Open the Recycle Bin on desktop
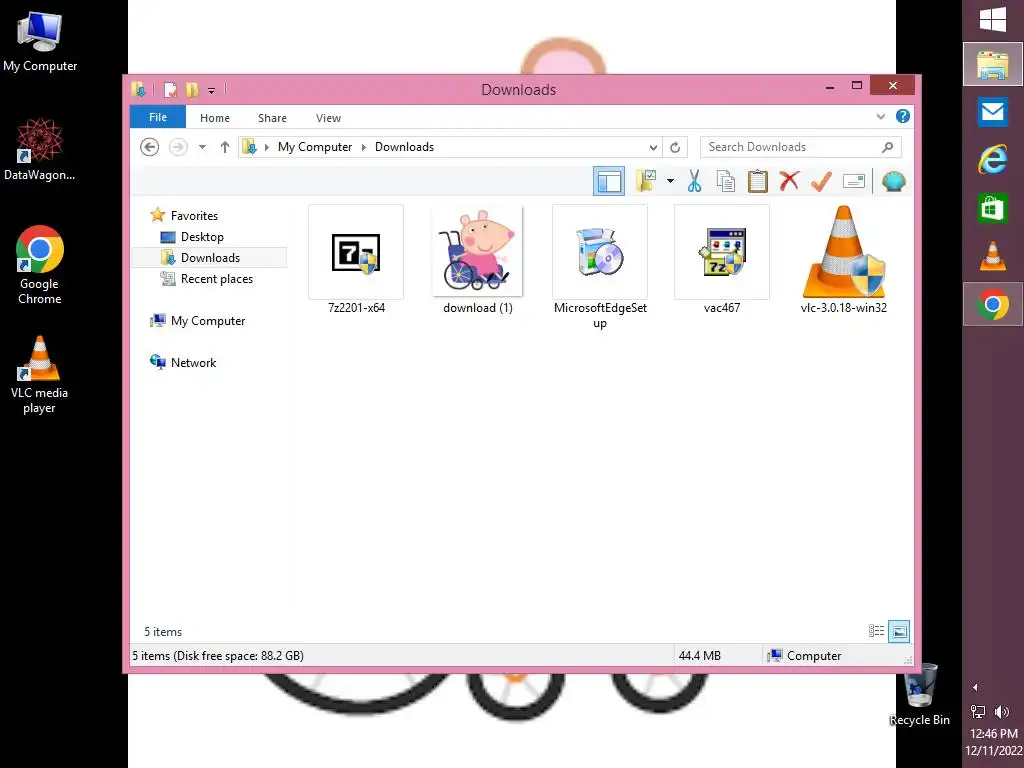Screen dimensions: 1024x768 pyautogui.click(x=920, y=695)
